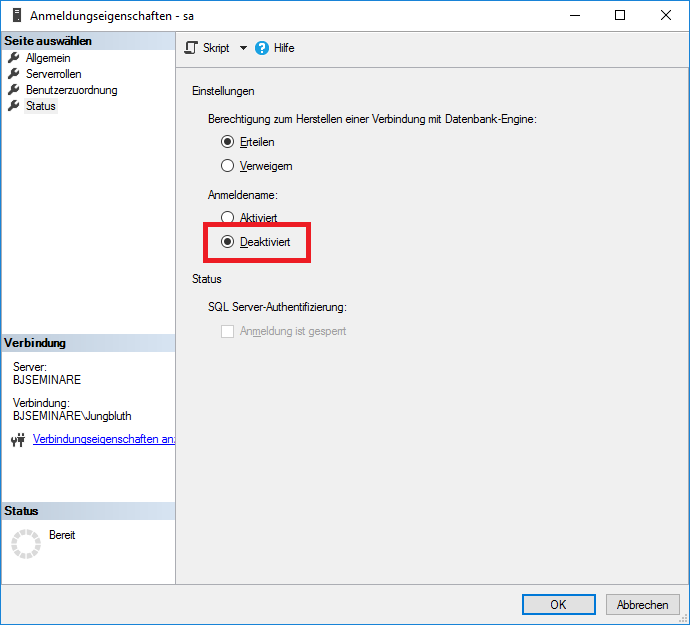Select the Deaktiviert radio button
This screenshot has width=690, height=625.
coord(228,242)
